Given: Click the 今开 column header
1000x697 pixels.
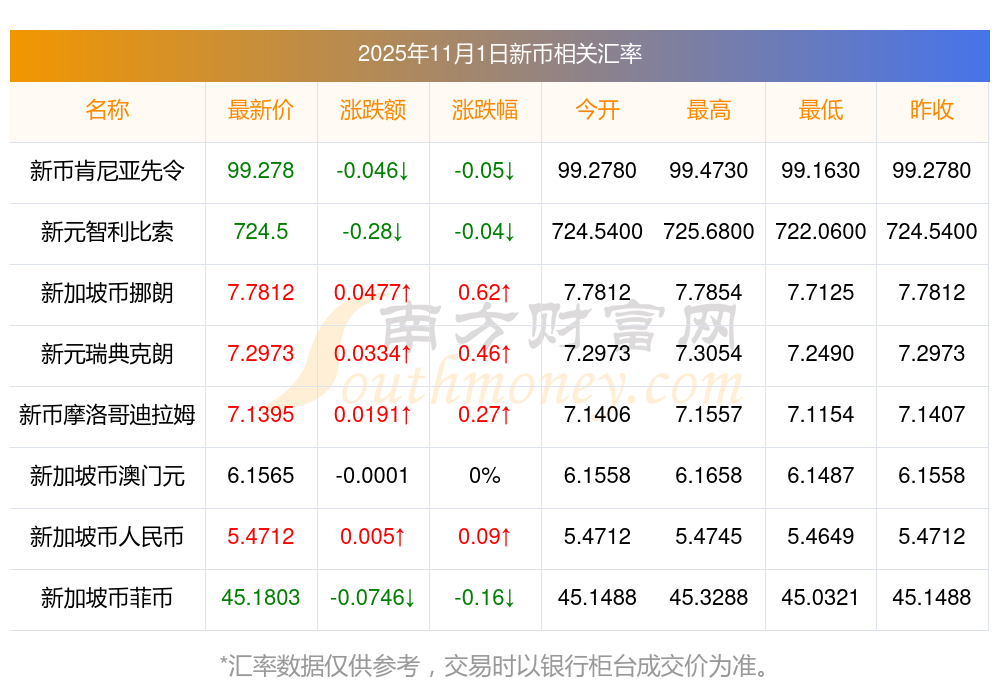Looking at the screenshot, I should 597,111.
